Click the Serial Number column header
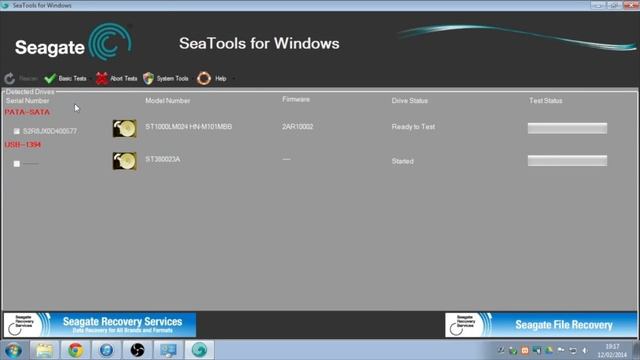The width and height of the screenshot is (640, 360). (x=27, y=100)
